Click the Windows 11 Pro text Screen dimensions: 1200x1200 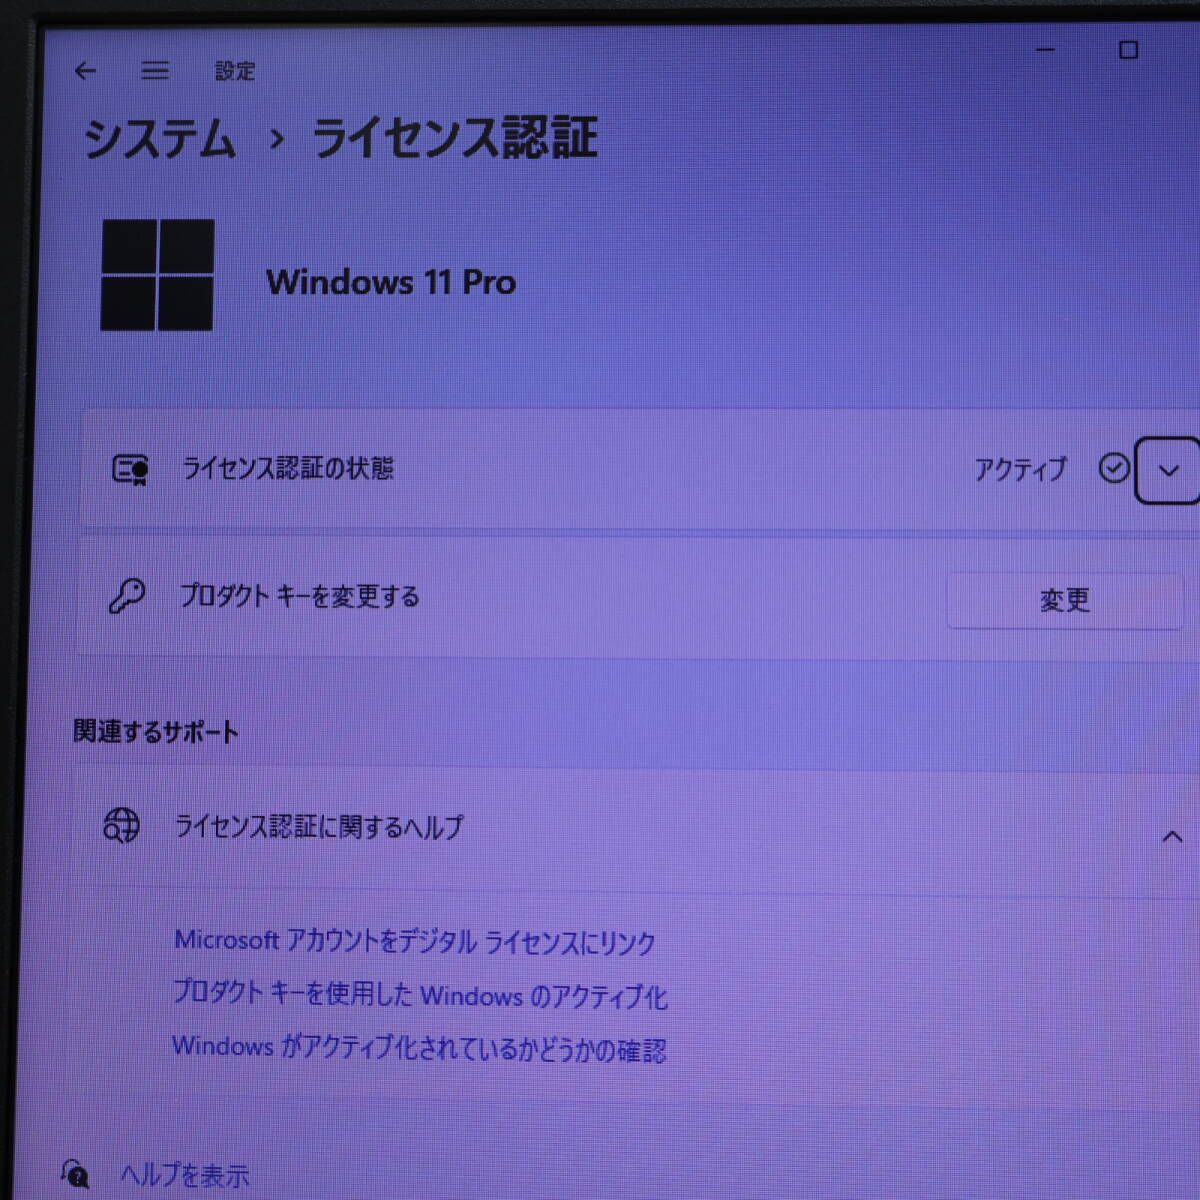pyautogui.click(x=391, y=282)
